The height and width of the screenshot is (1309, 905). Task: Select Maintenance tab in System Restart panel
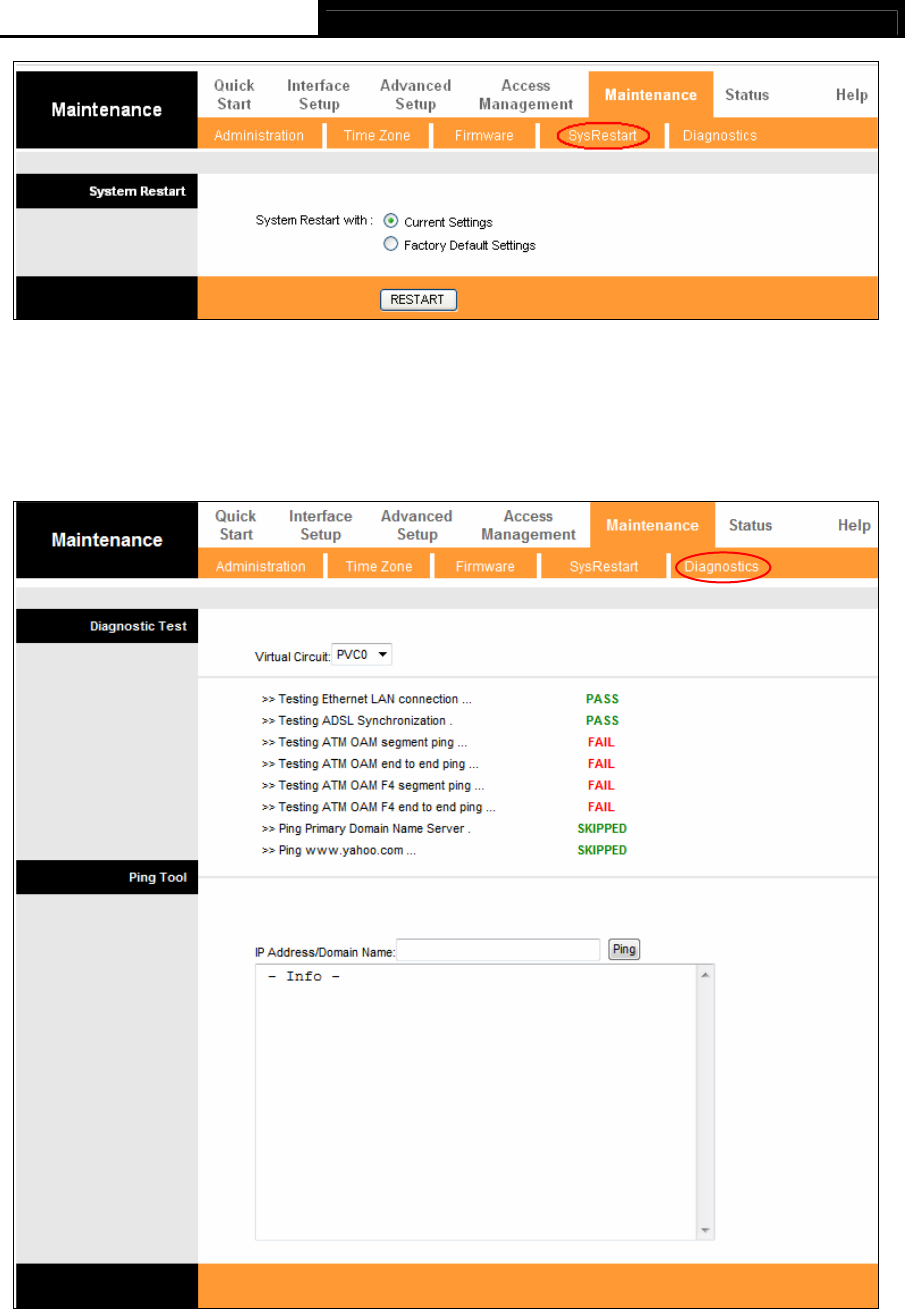pos(651,95)
